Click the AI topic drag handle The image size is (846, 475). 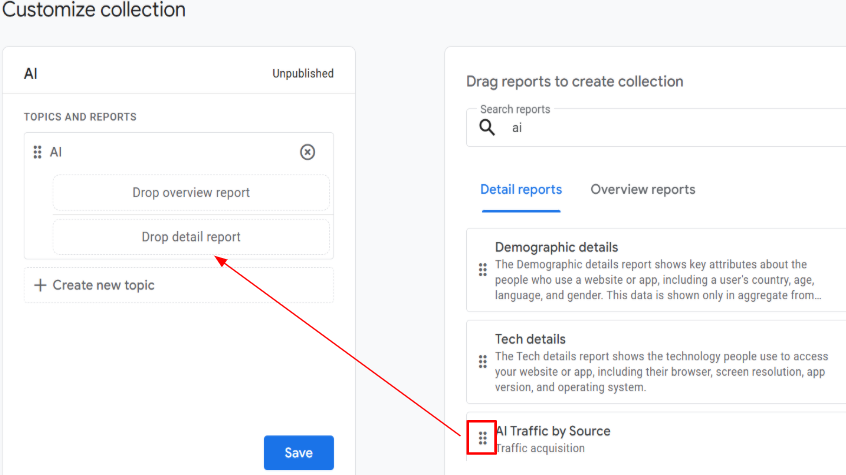click(x=37, y=152)
